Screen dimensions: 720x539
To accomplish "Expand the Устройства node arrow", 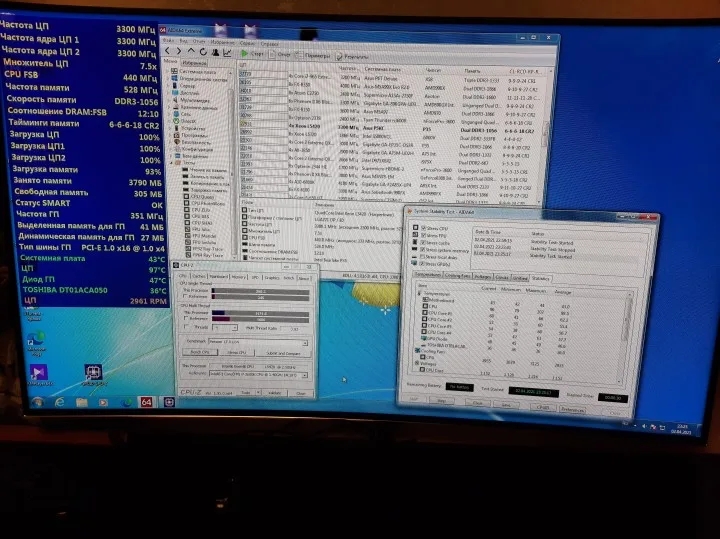I will point(170,128).
